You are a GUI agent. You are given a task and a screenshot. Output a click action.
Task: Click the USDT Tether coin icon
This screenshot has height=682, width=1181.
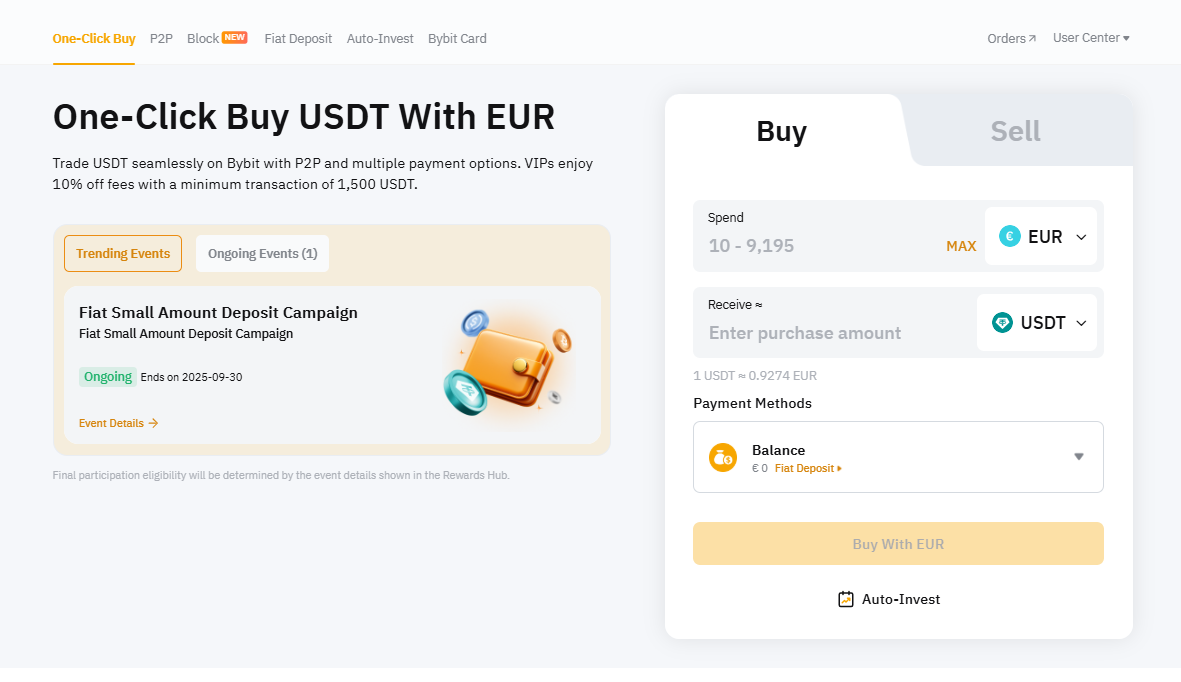1002,323
